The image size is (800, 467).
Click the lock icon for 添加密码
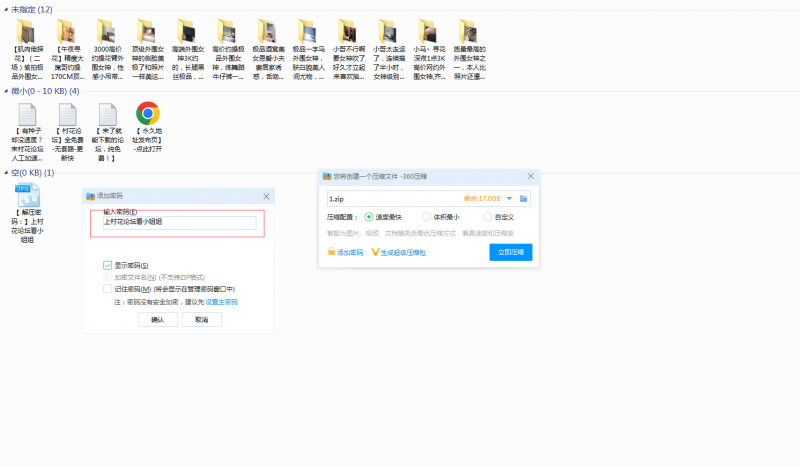point(332,252)
